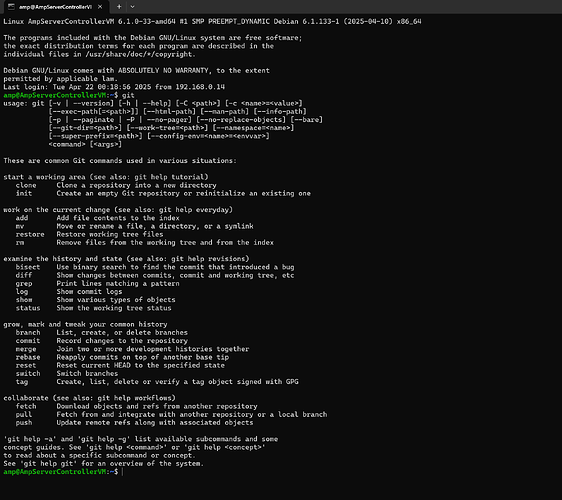Click the 'status' command entry

coord(28,308)
